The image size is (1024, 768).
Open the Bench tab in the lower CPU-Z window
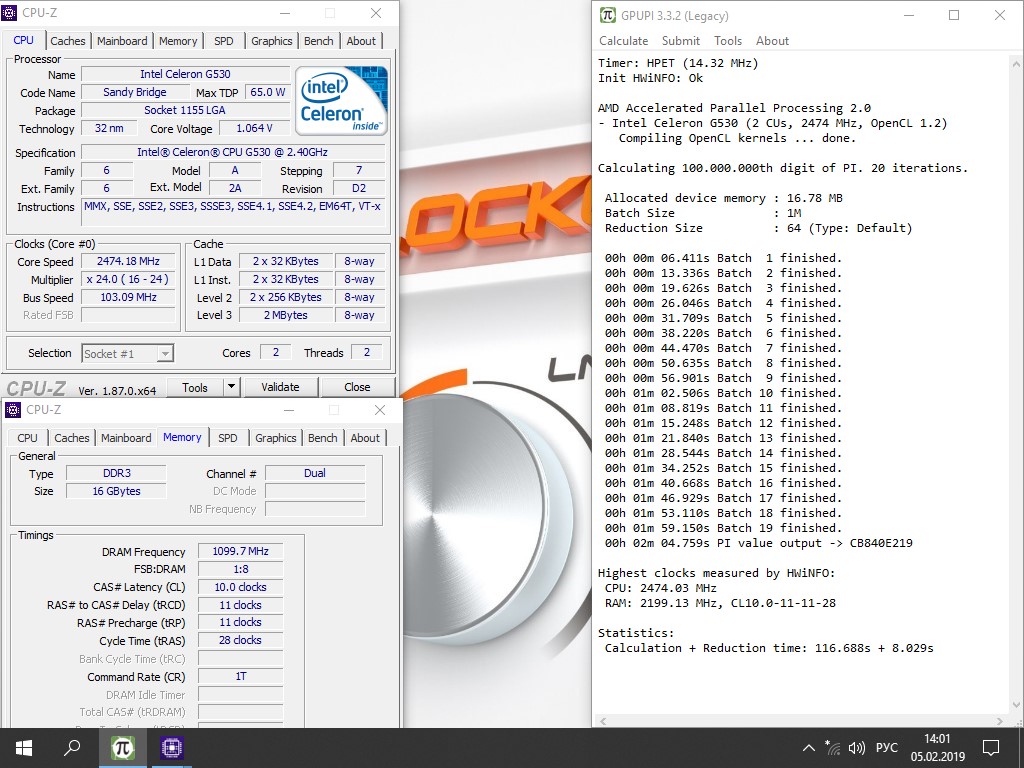(x=323, y=438)
